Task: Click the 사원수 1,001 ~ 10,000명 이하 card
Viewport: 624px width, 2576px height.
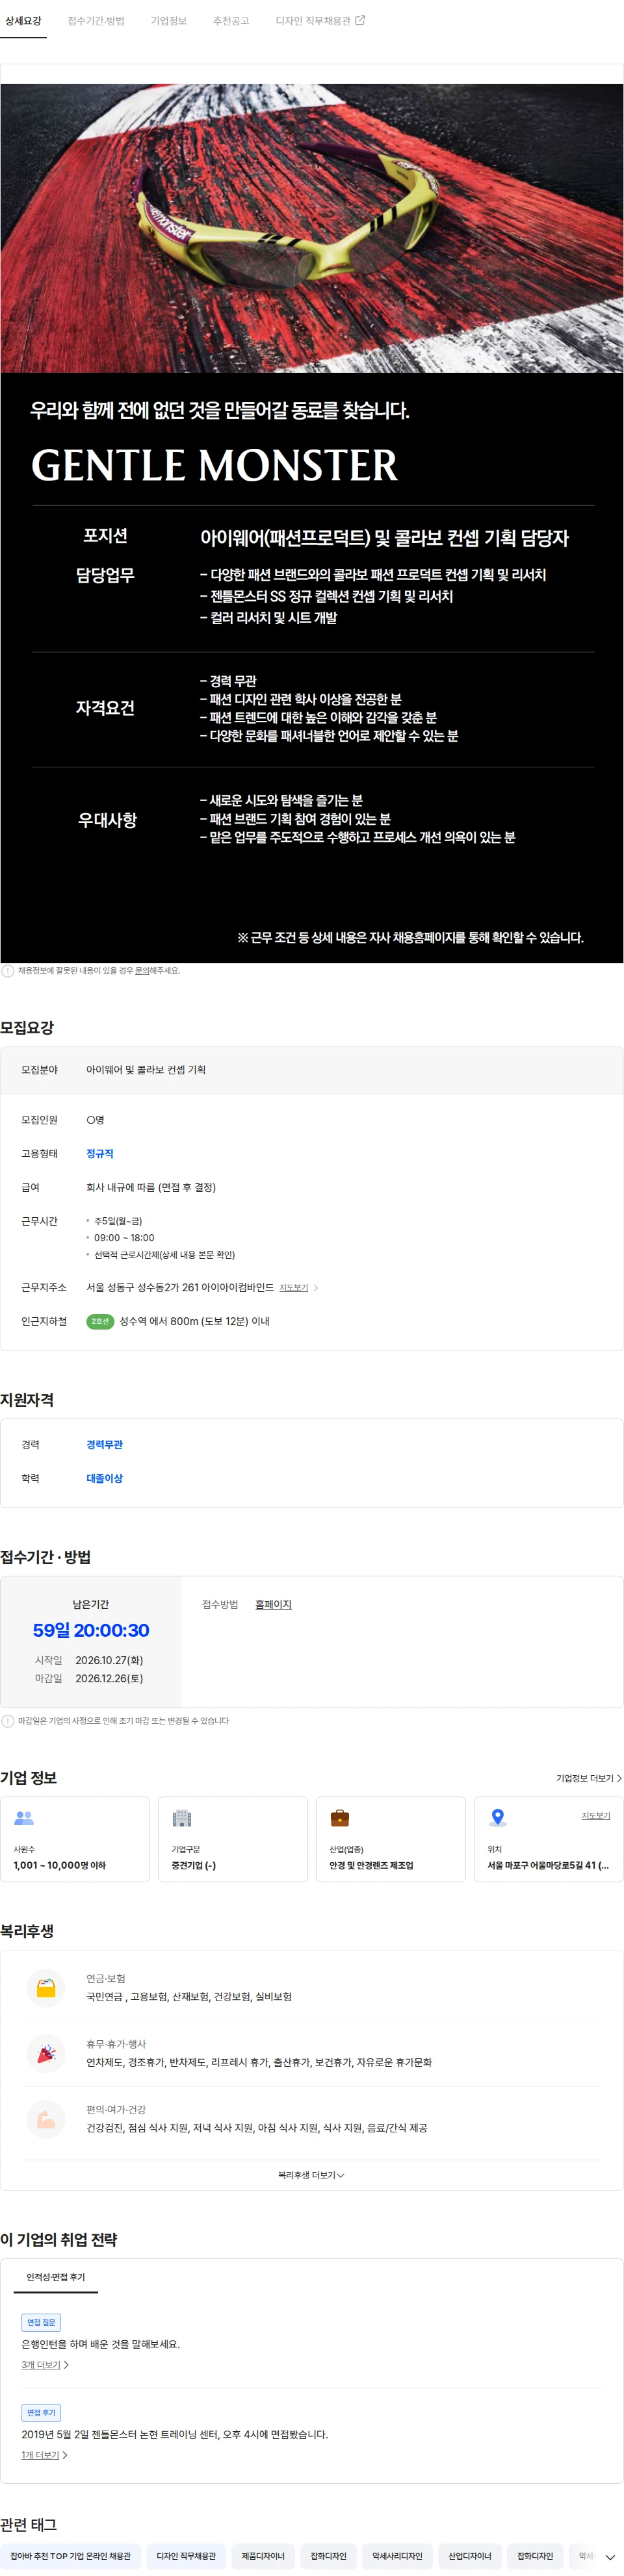Action: (x=75, y=1839)
